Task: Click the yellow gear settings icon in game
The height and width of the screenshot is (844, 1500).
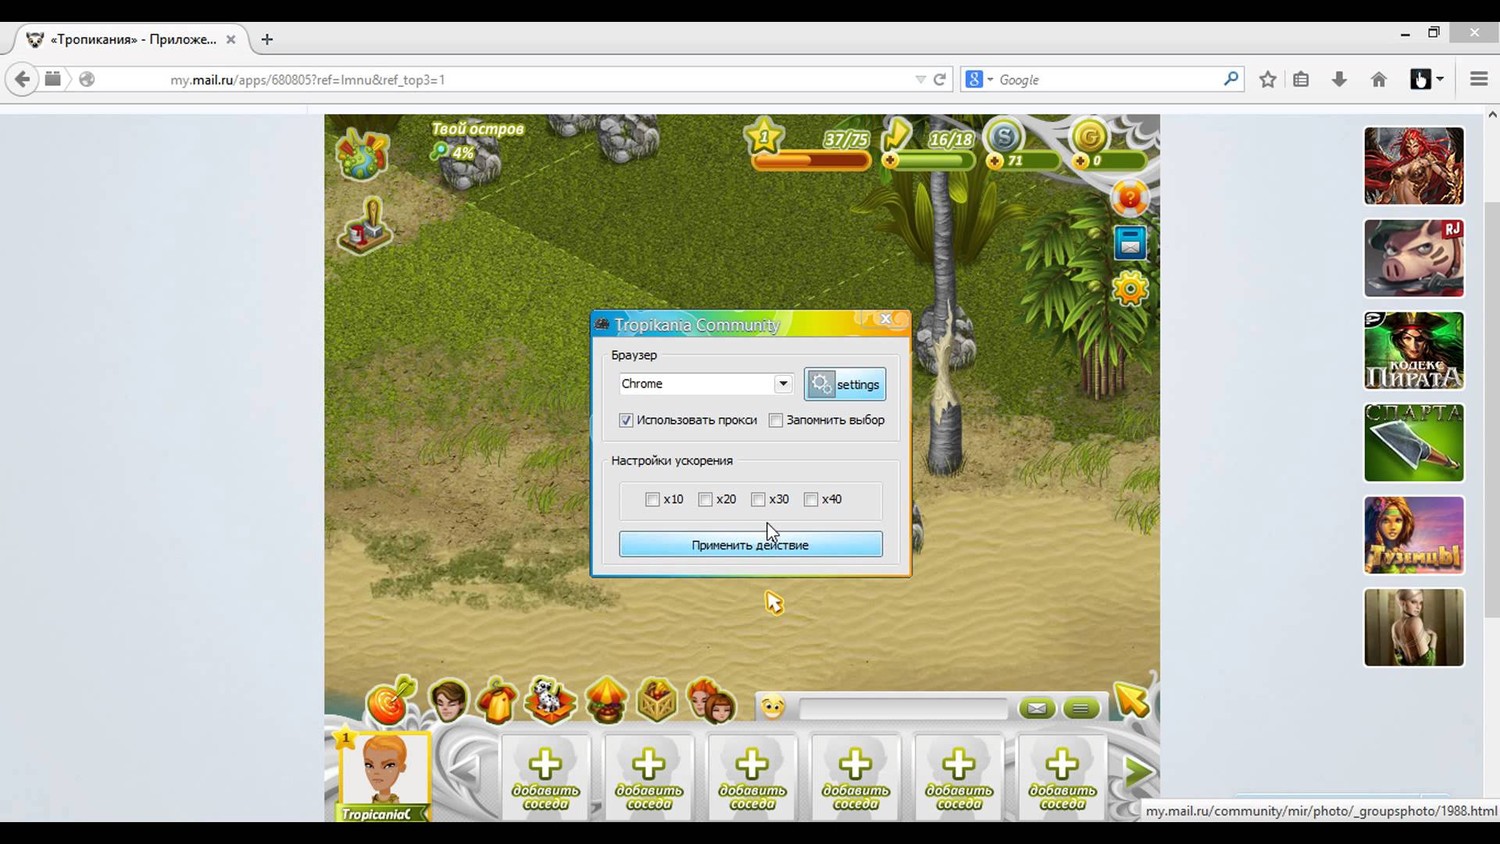Action: click(x=1130, y=290)
